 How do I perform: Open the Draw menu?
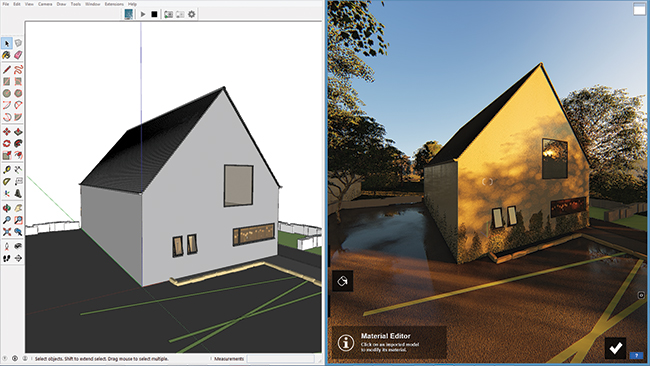61,4
